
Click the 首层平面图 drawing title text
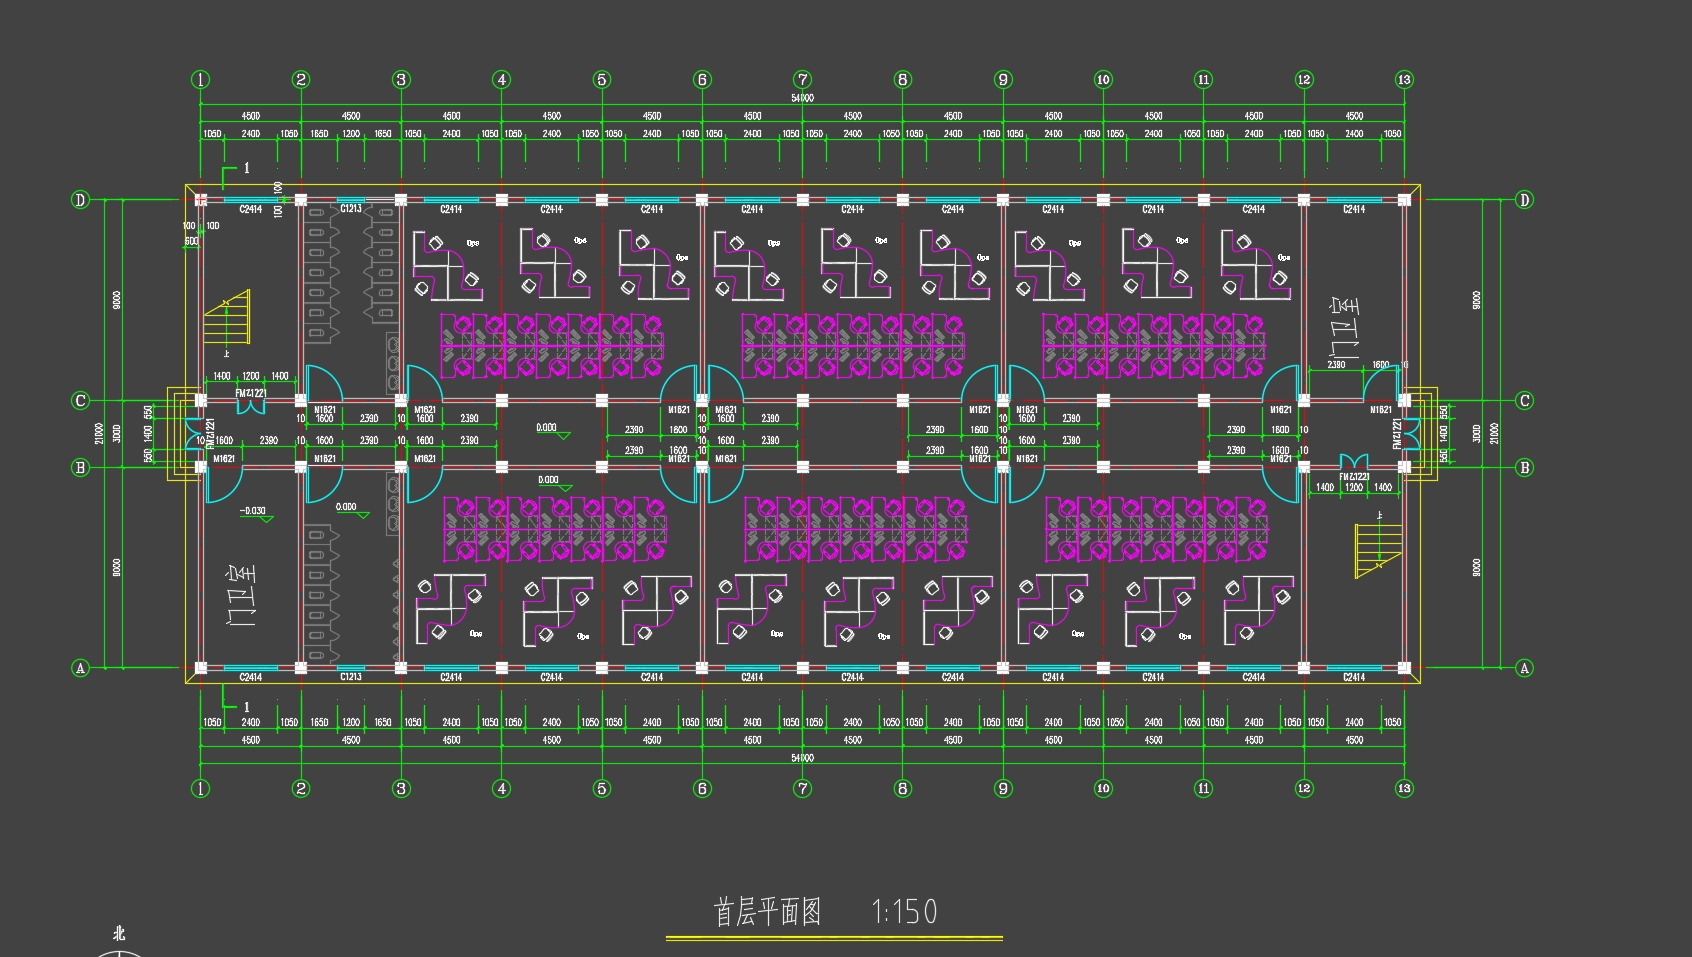coord(767,912)
